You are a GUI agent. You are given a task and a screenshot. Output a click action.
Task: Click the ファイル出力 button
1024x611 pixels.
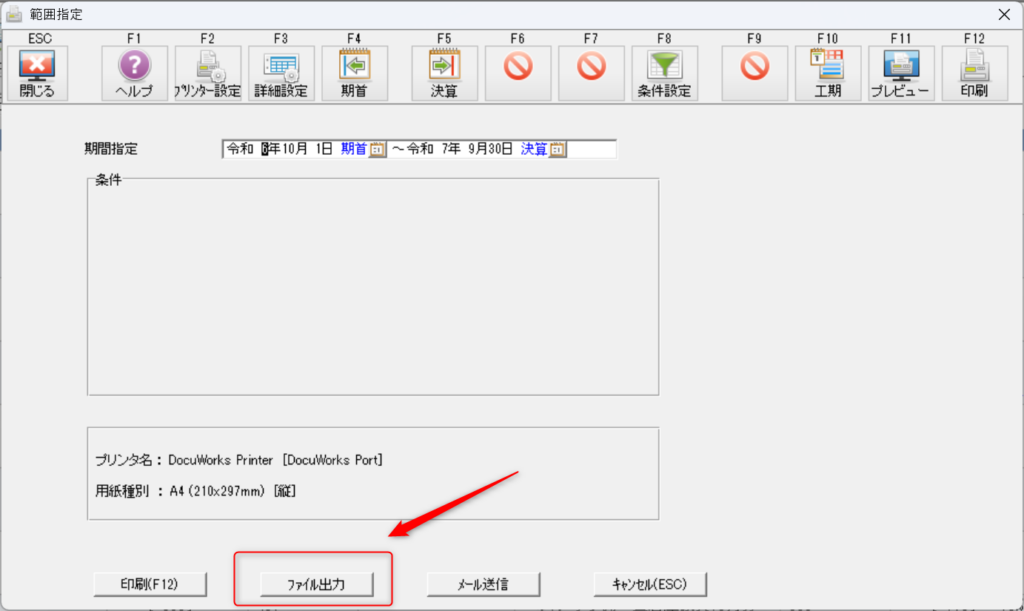point(315,584)
